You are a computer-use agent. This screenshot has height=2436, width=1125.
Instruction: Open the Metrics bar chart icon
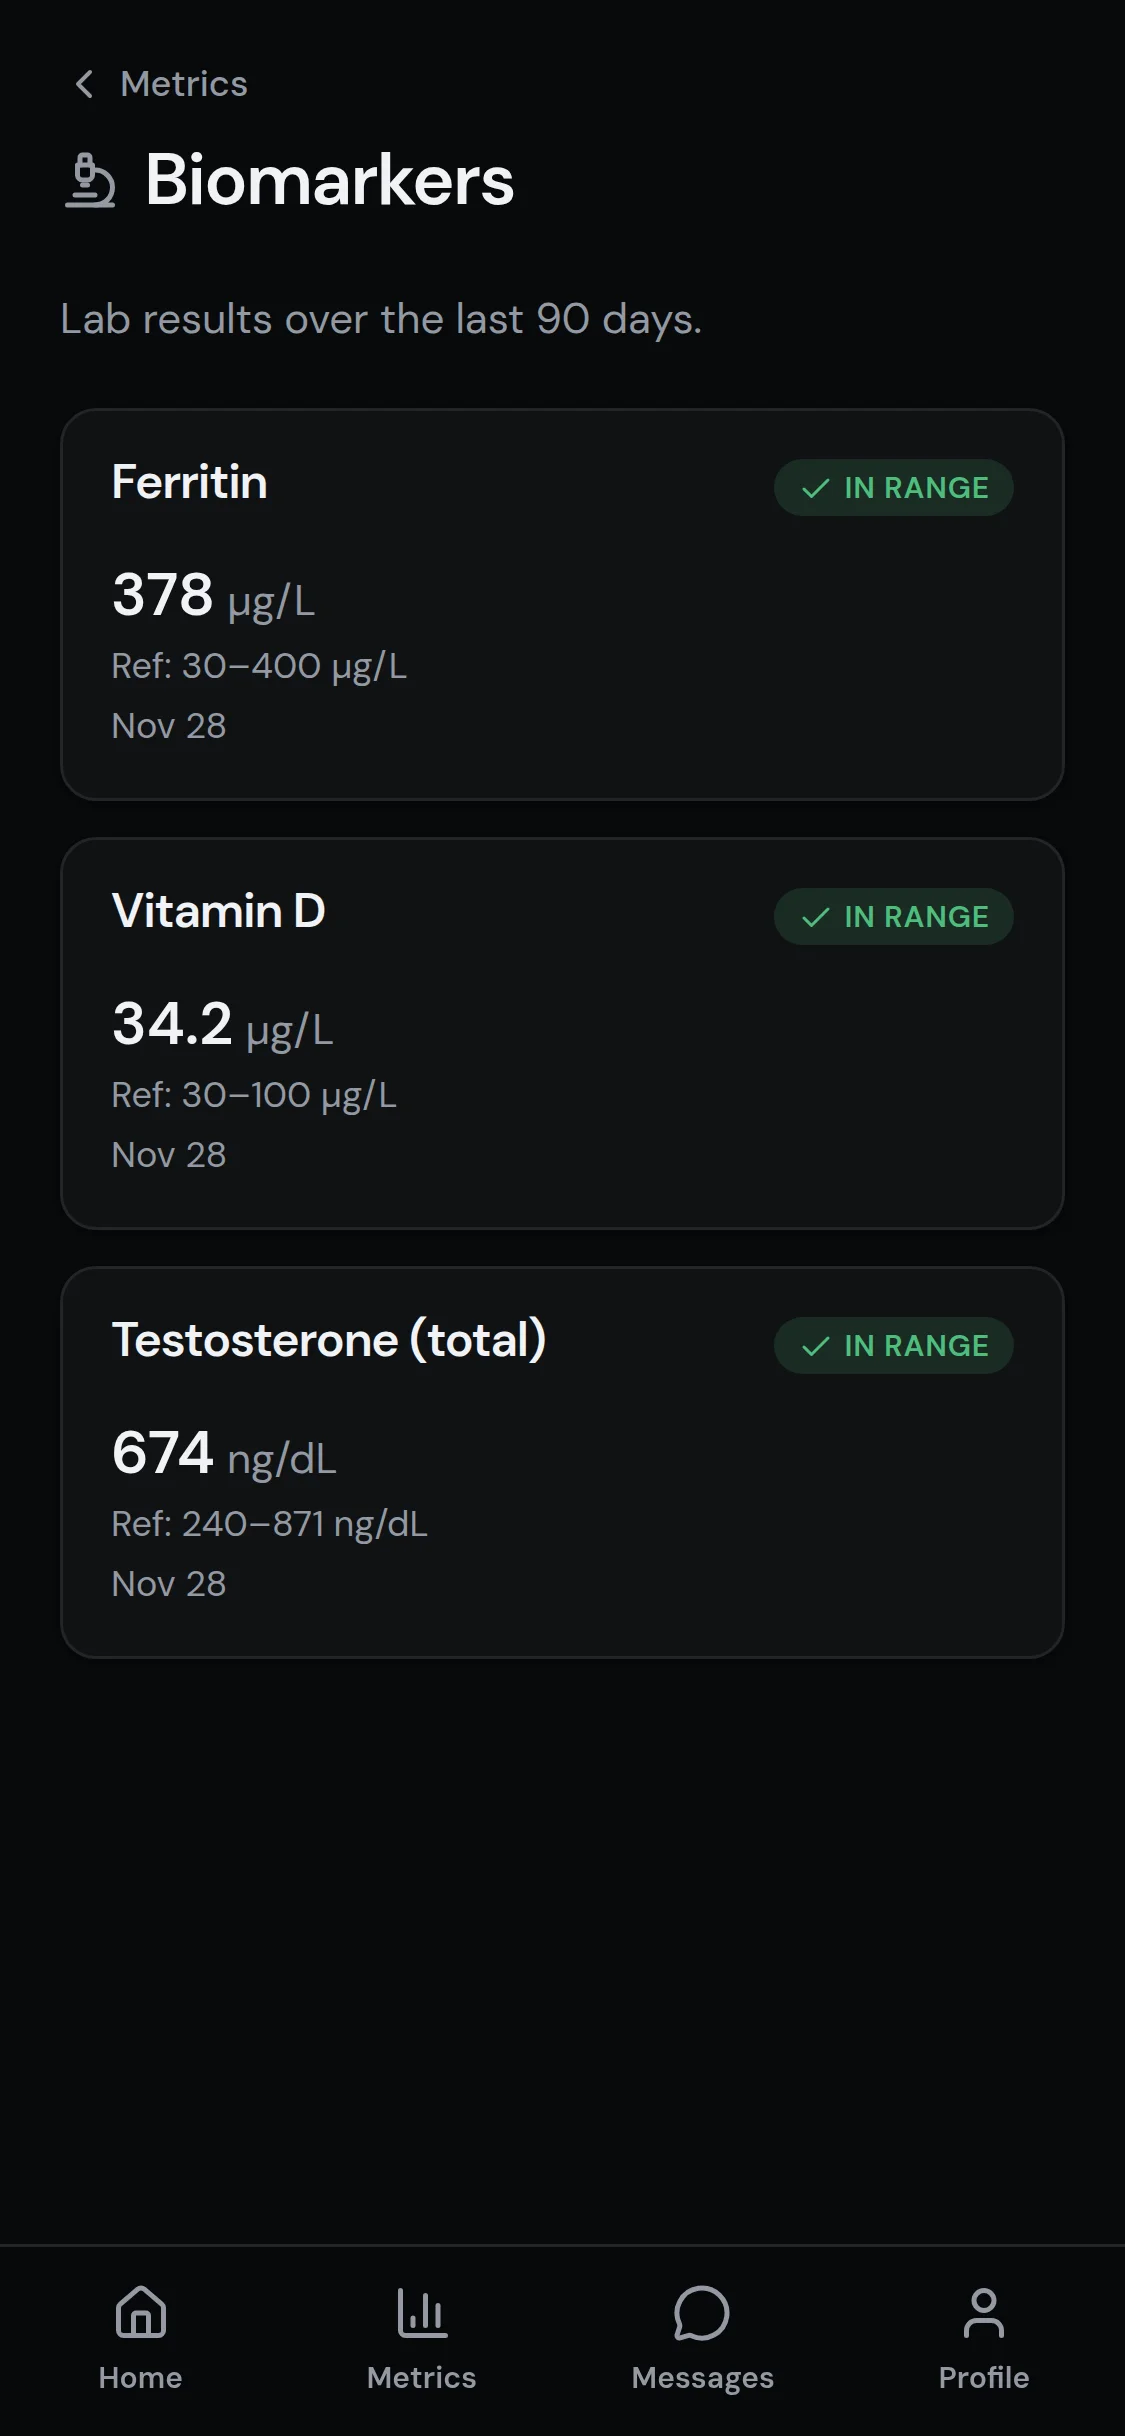(421, 2312)
